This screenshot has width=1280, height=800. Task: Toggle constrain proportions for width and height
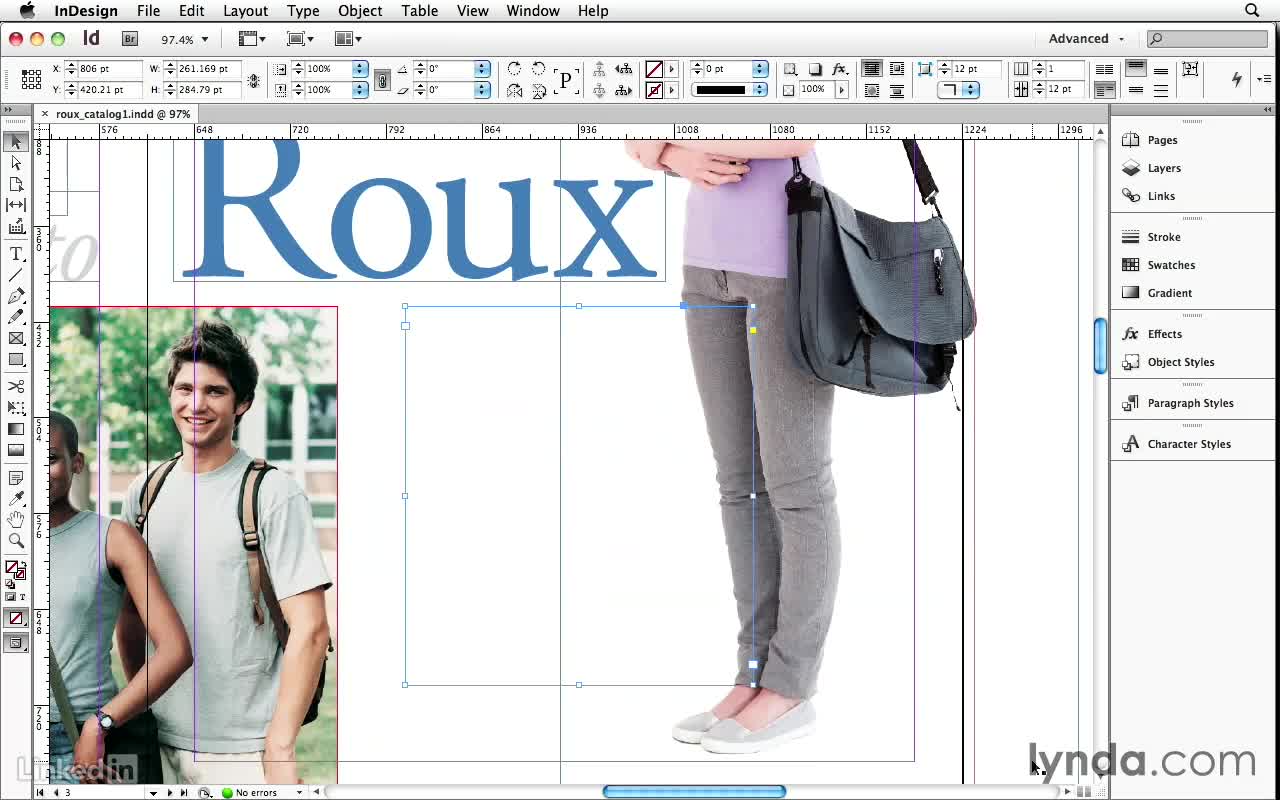pos(254,80)
